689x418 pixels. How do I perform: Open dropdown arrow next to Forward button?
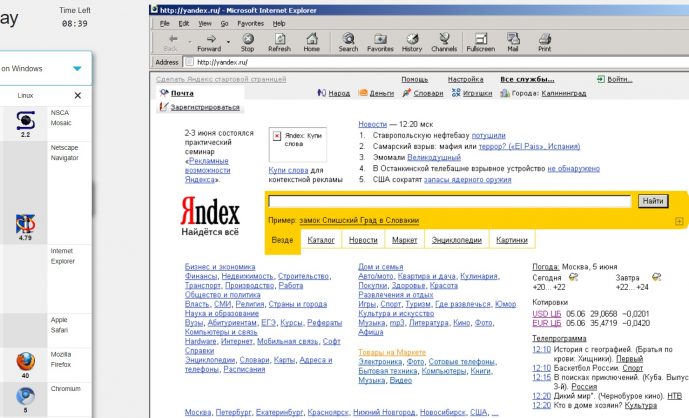228,42
